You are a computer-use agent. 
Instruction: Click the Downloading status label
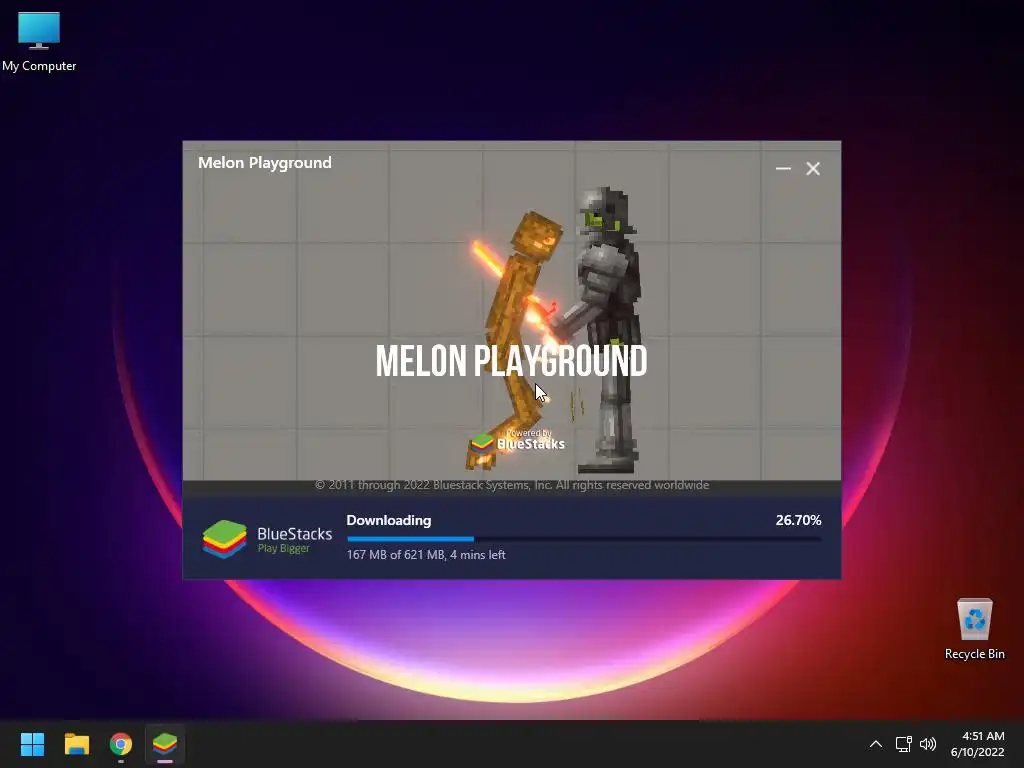[x=389, y=520]
